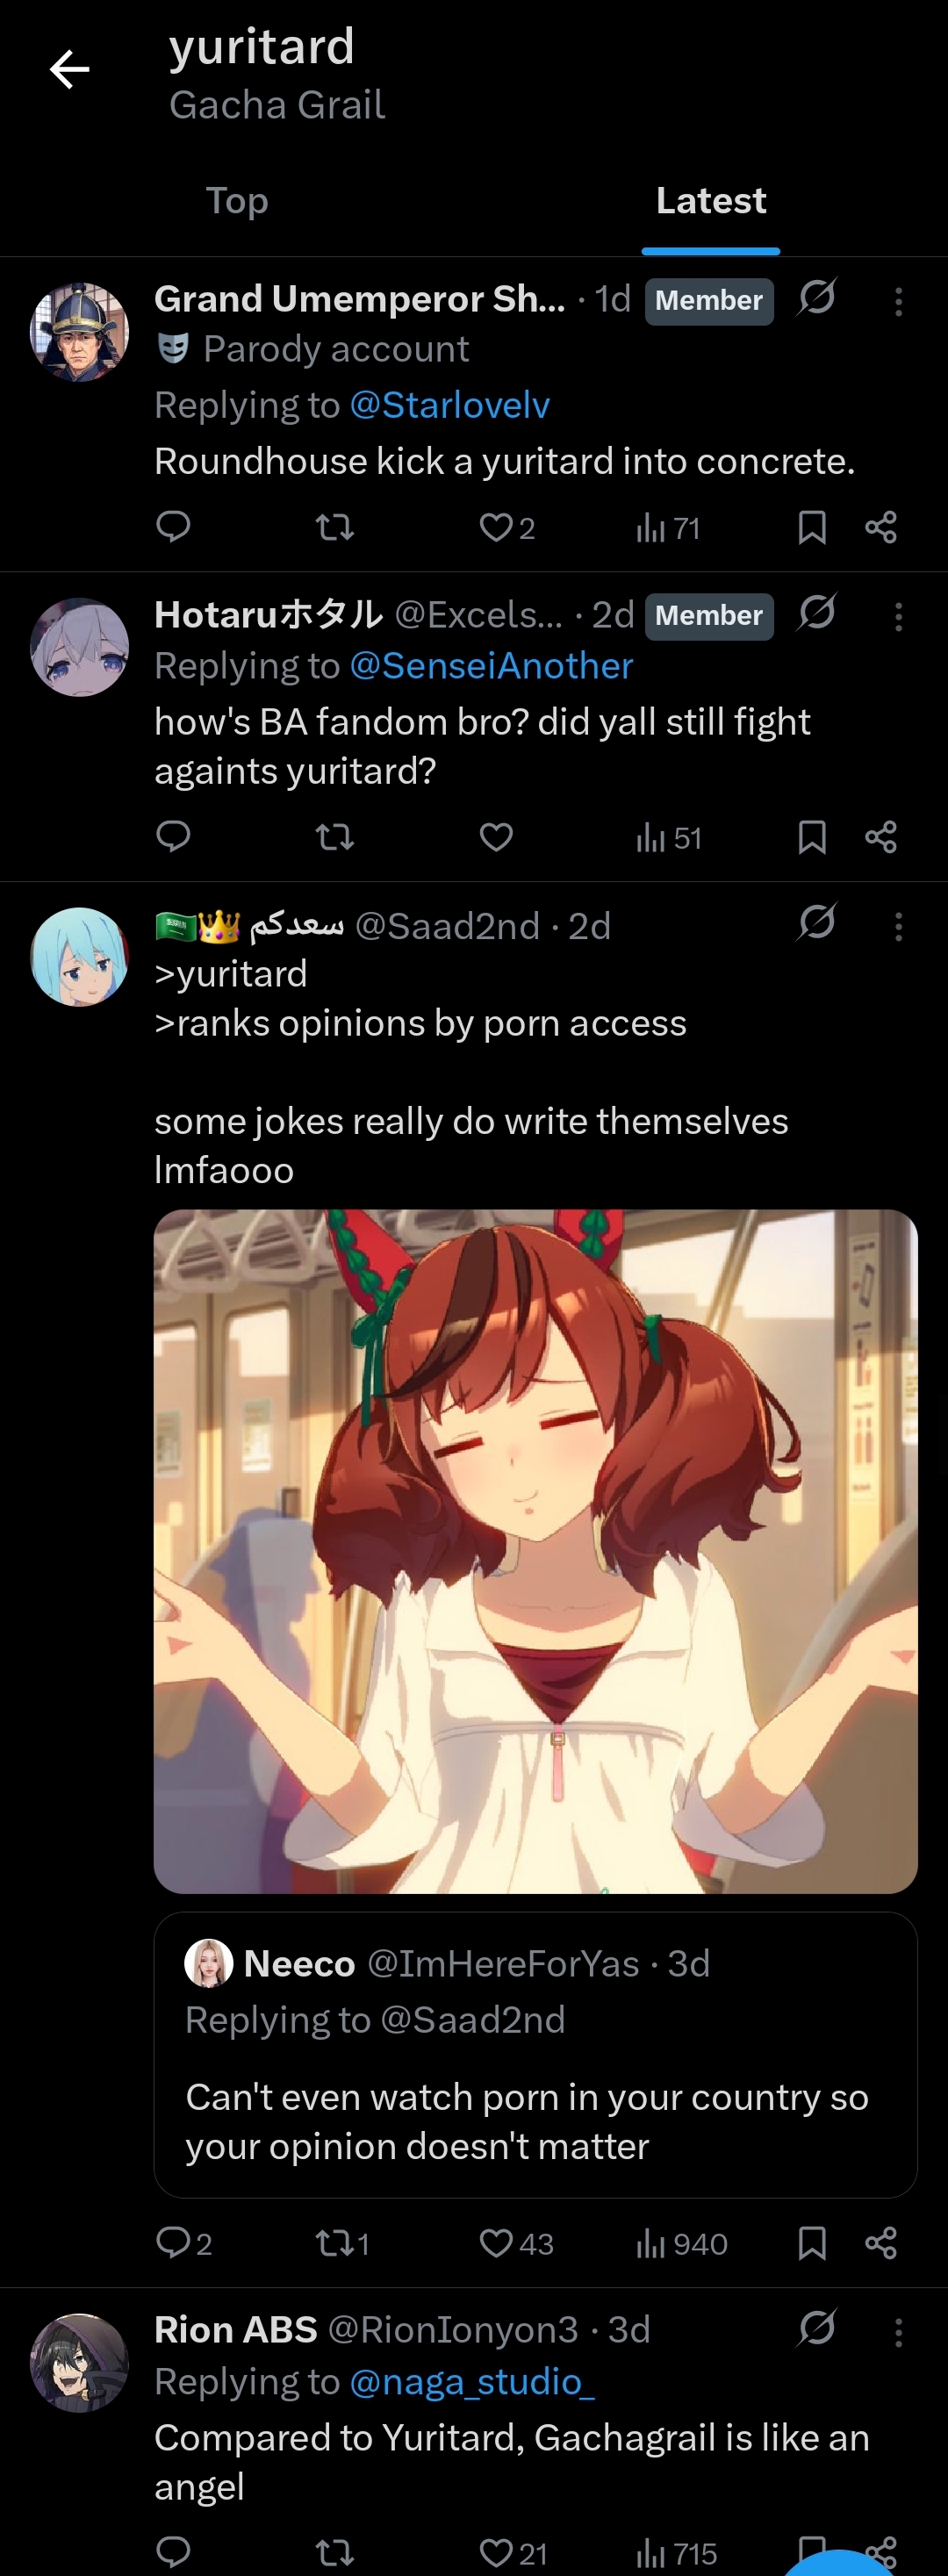Switch to the Top tab
The image size is (948, 2576).
(237, 201)
